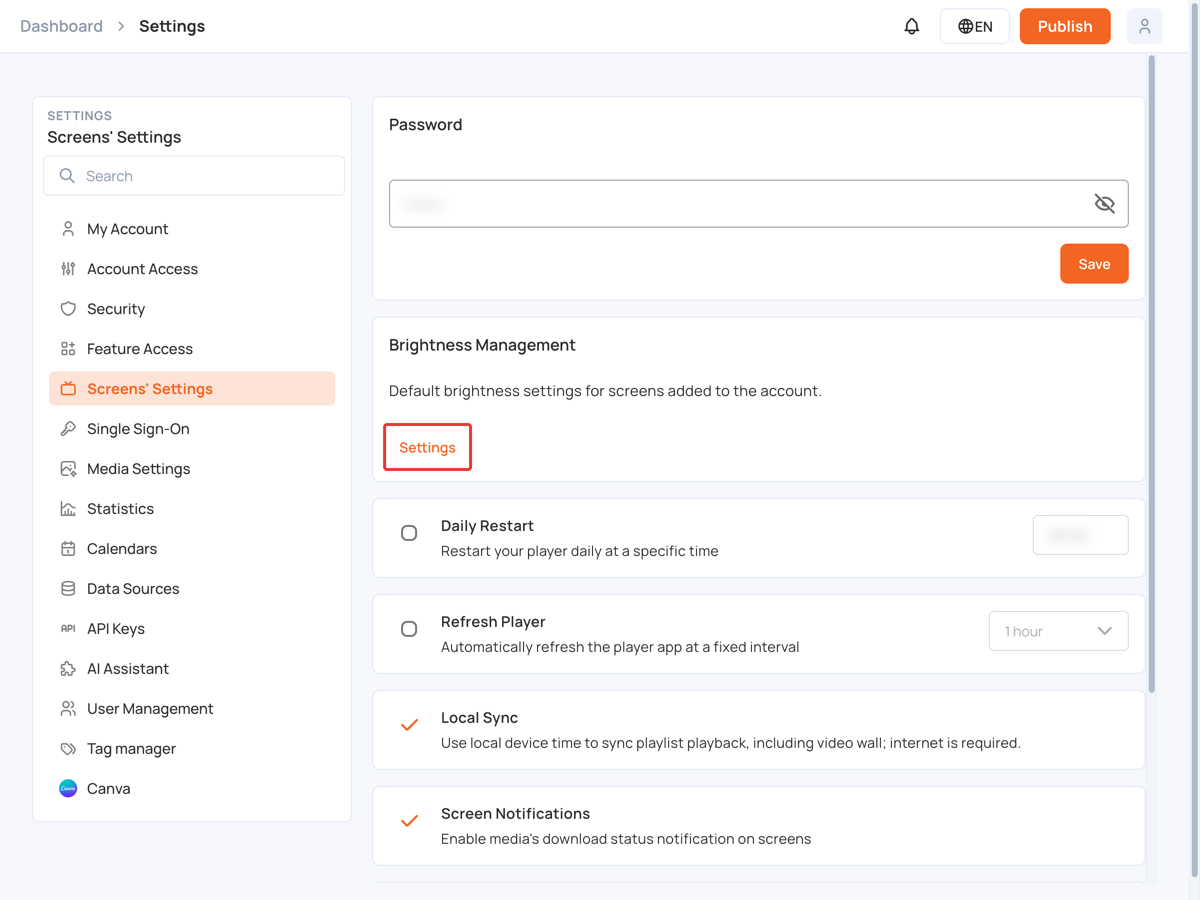The height and width of the screenshot is (900, 1200).
Task: Click the 'Brightness Management' heading
Action: 482,345
